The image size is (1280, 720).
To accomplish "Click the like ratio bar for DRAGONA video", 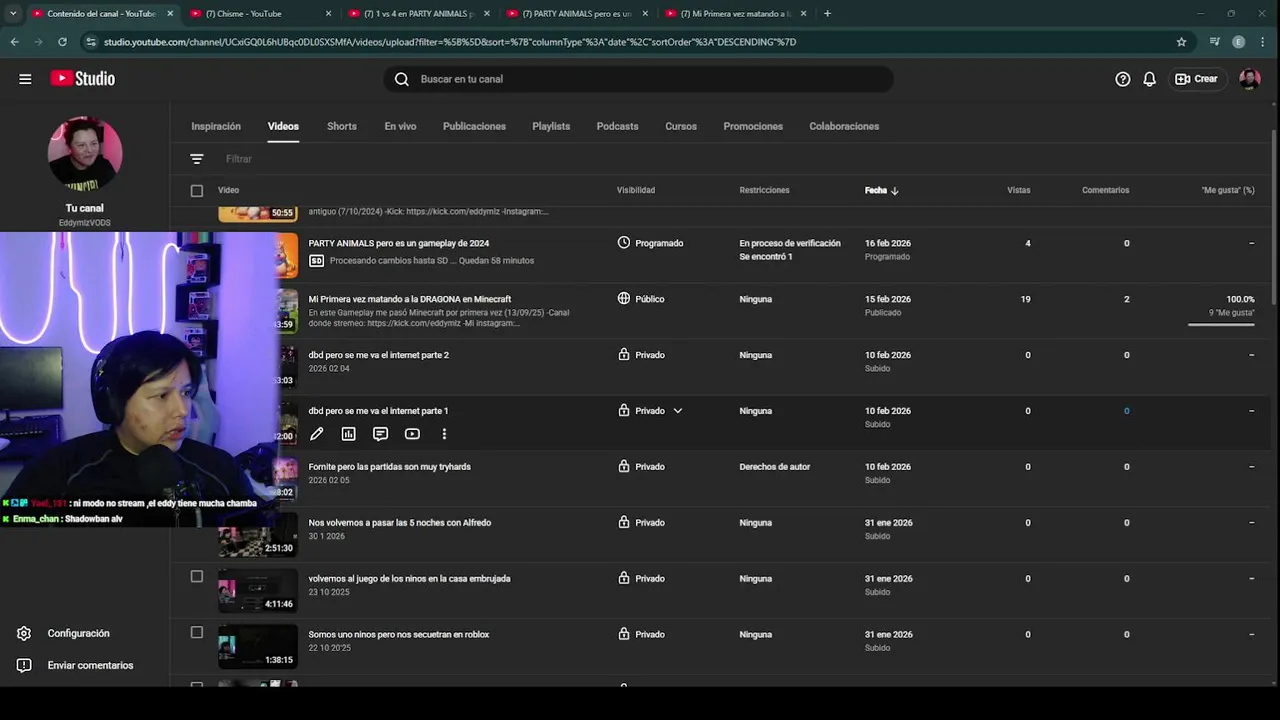I will click(x=1221, y=324).
